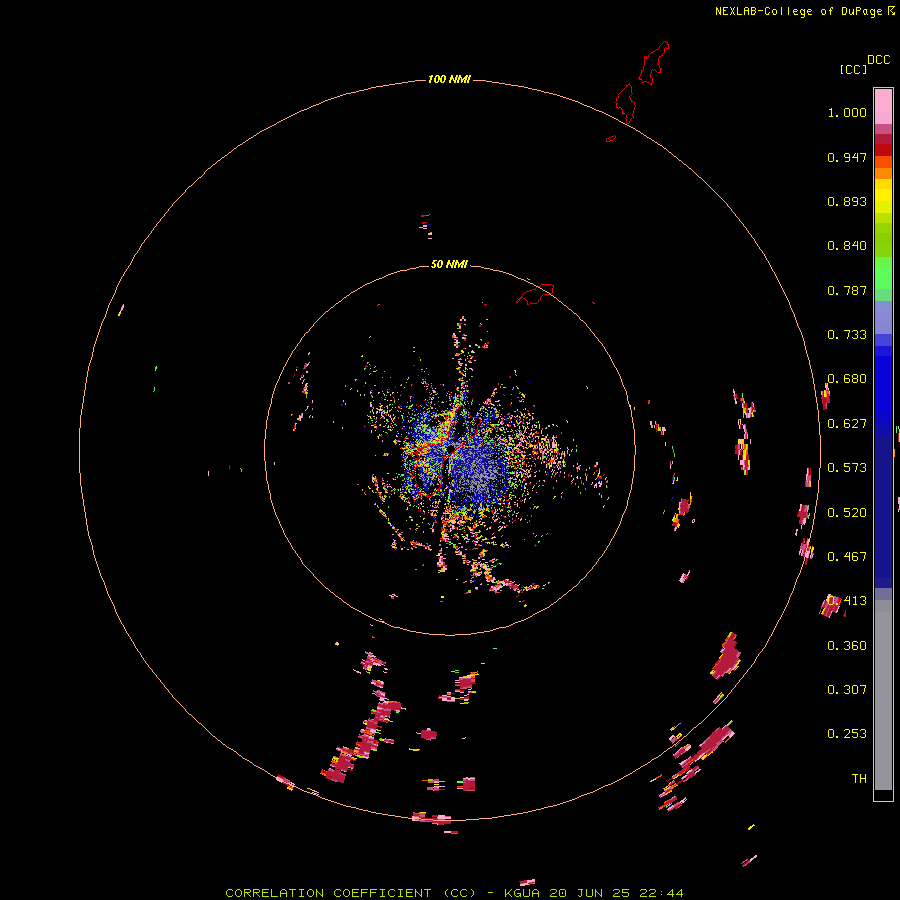Click the pink segment at top of color bar
This screenshot has height=900, width=900.
(x=883, y=106)
